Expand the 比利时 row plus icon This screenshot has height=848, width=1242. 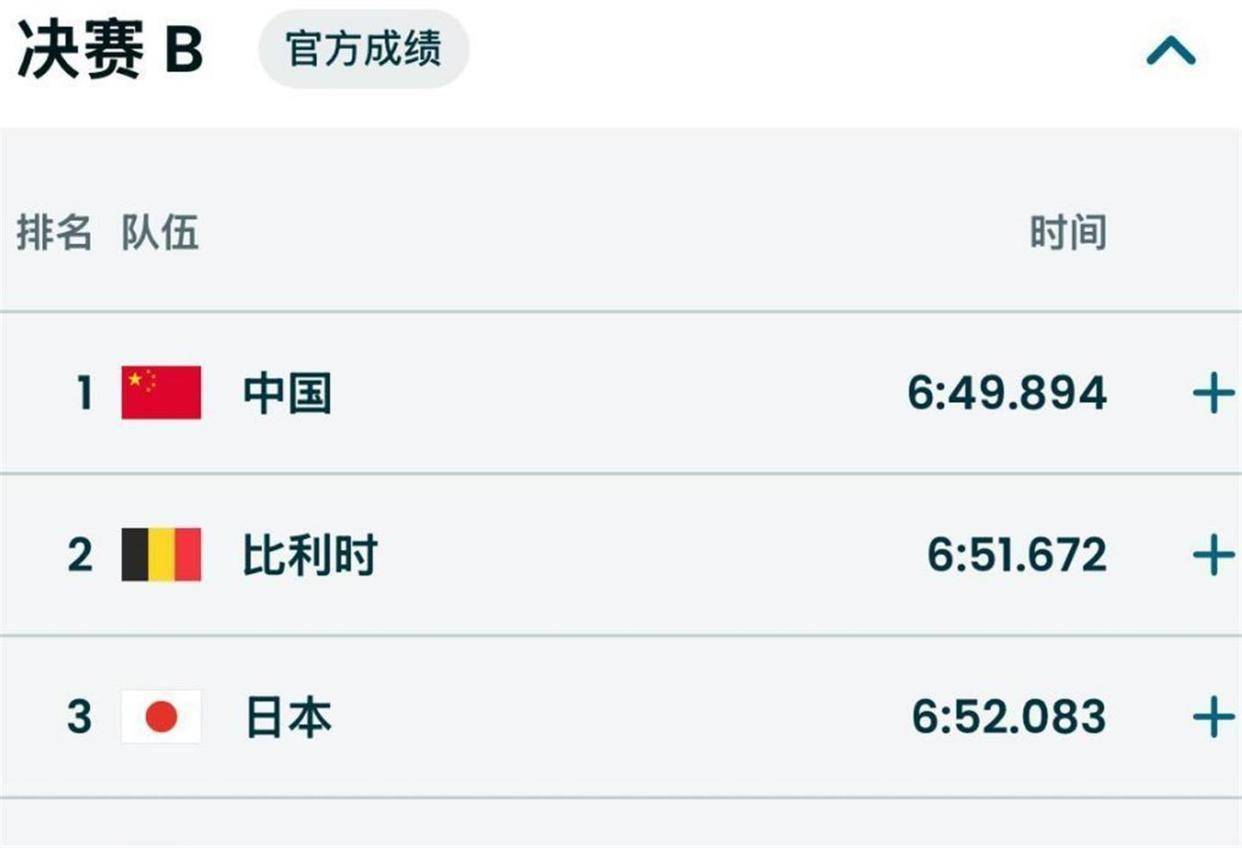[1213, 556]
